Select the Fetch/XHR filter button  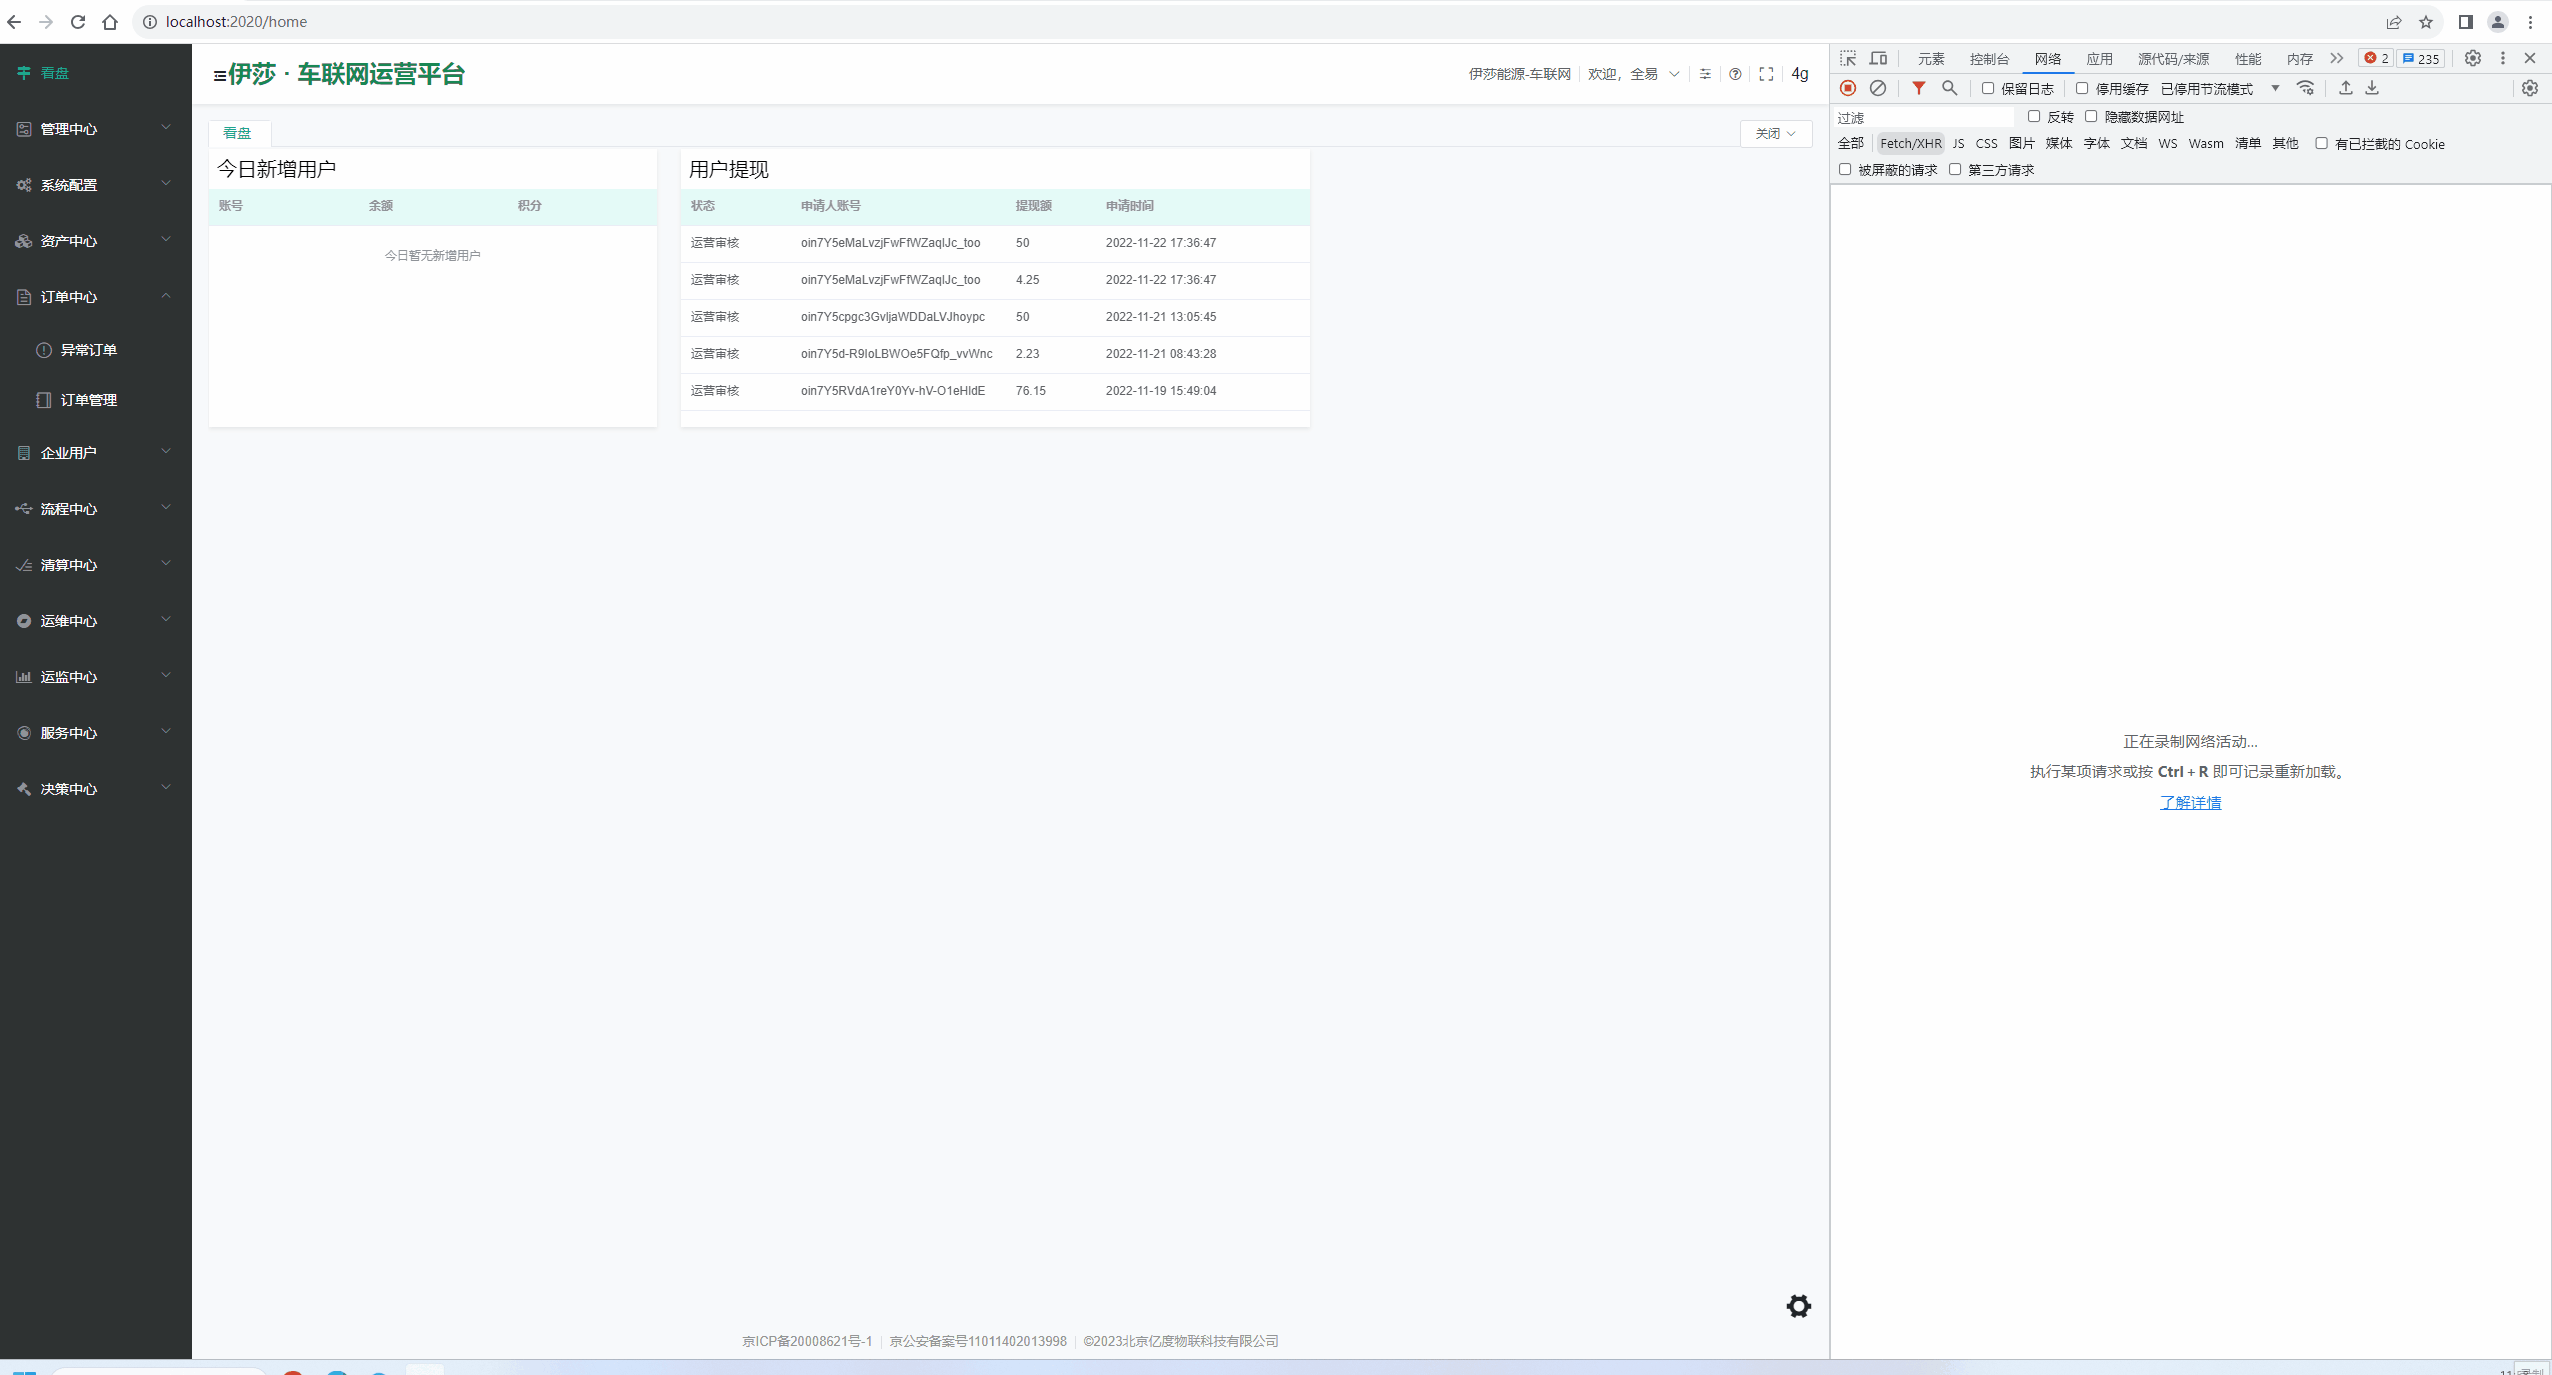[x=1910, y=144]
